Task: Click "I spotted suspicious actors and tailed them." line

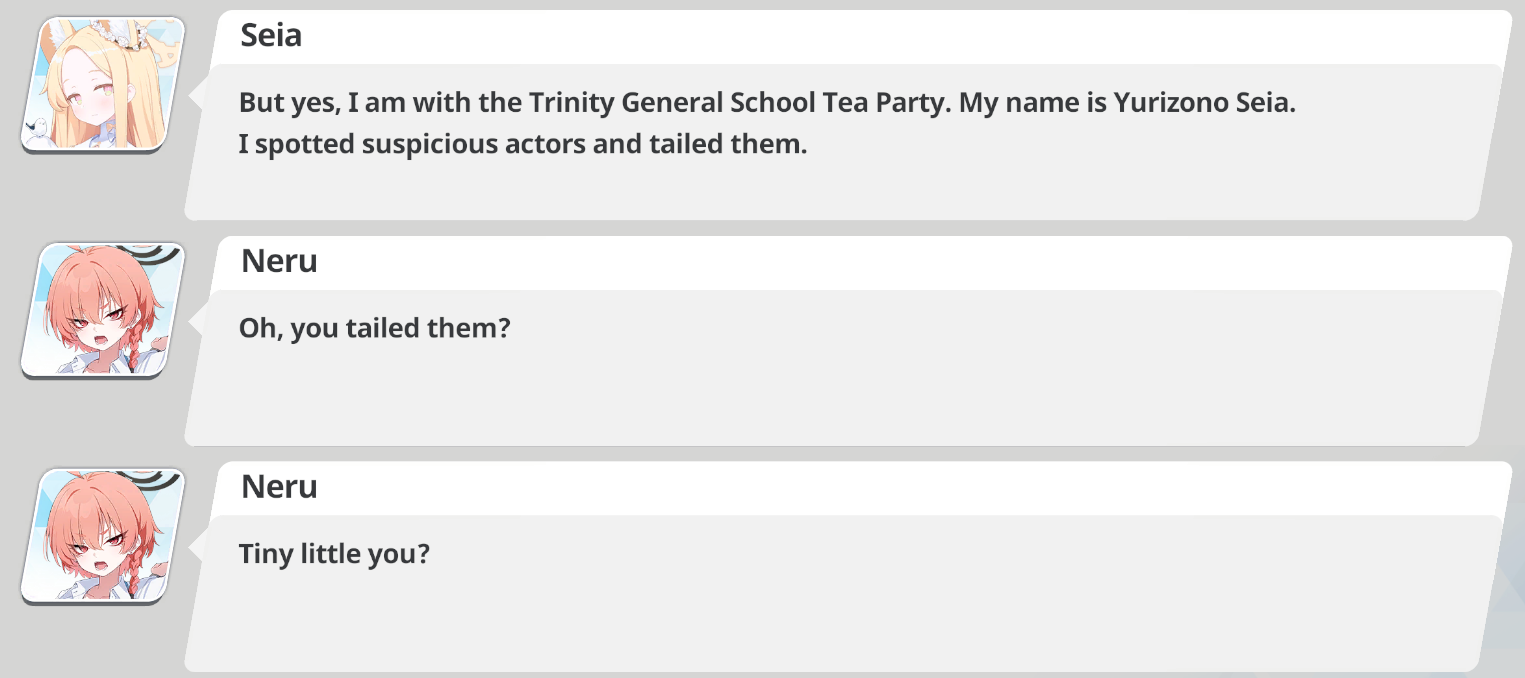Action: click(x=522, y=144)
